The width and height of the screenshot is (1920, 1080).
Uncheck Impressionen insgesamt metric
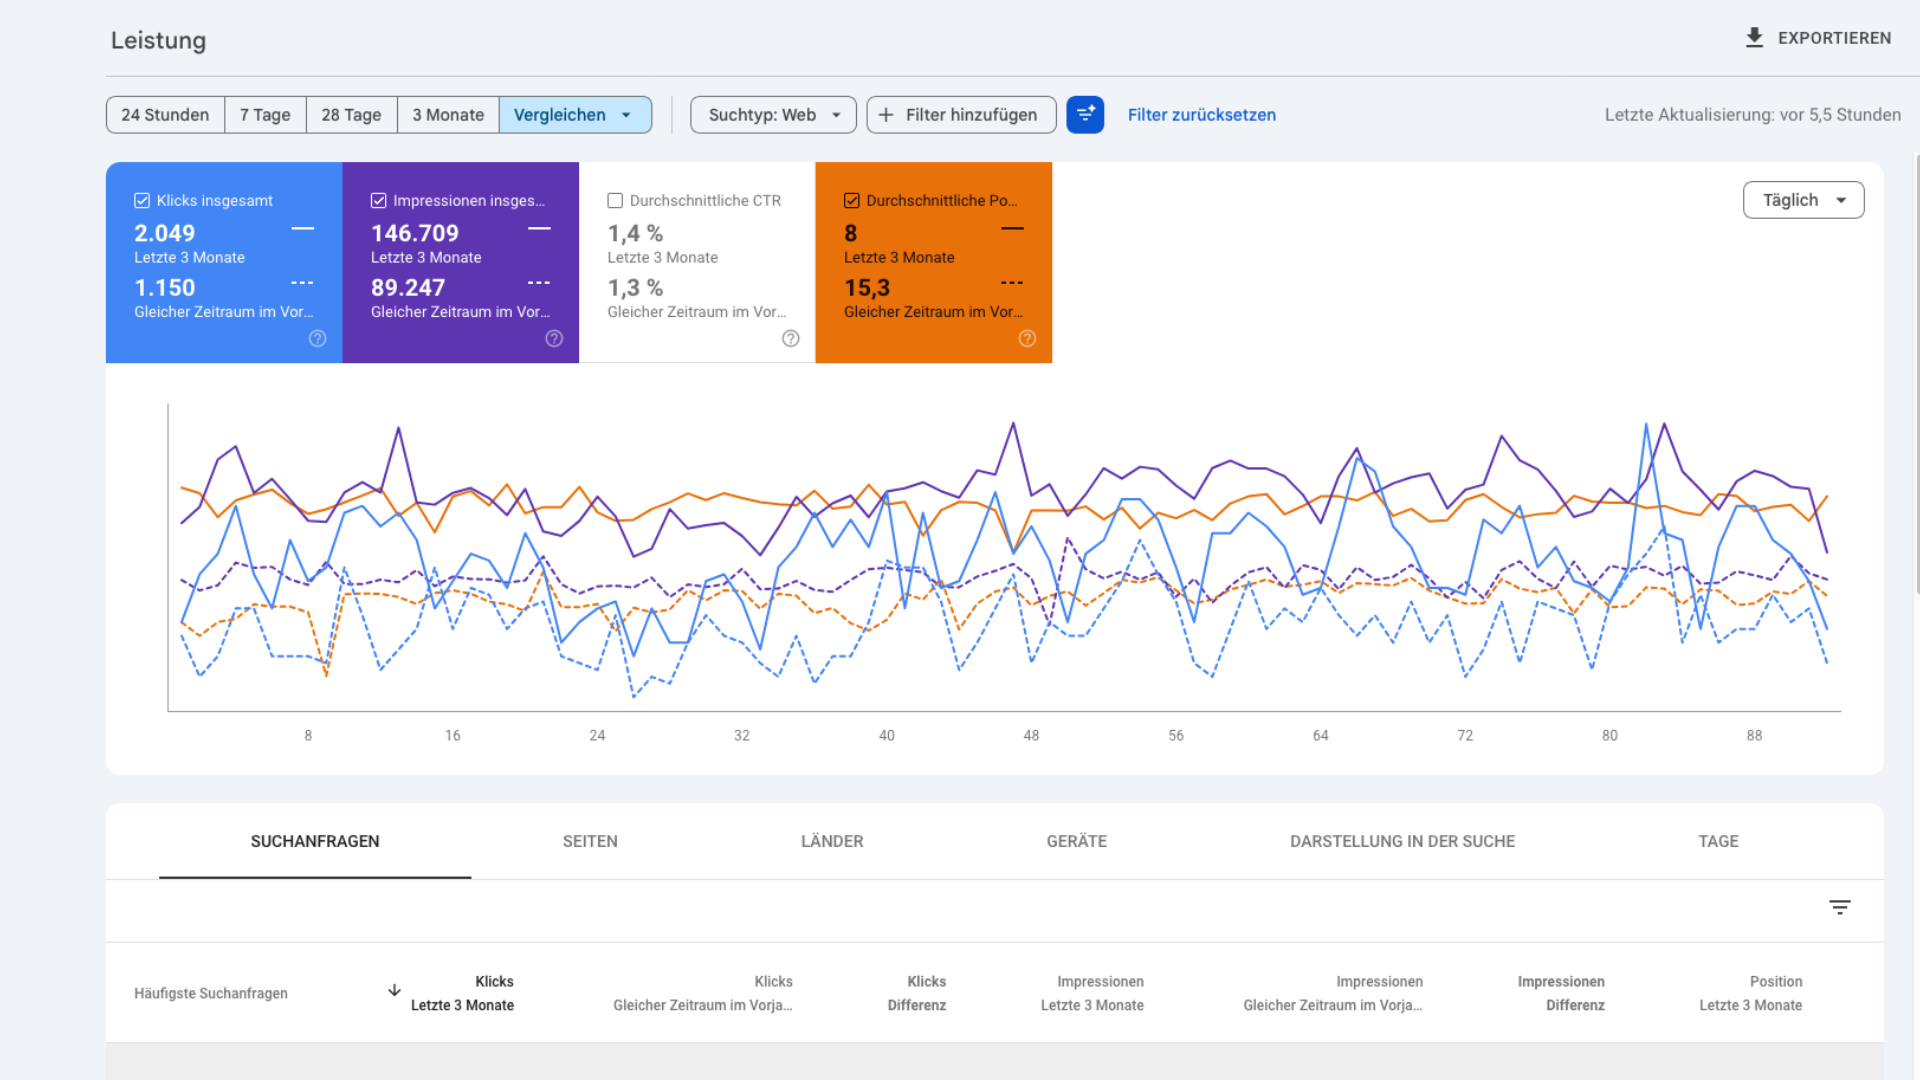(x=378, y=200)
